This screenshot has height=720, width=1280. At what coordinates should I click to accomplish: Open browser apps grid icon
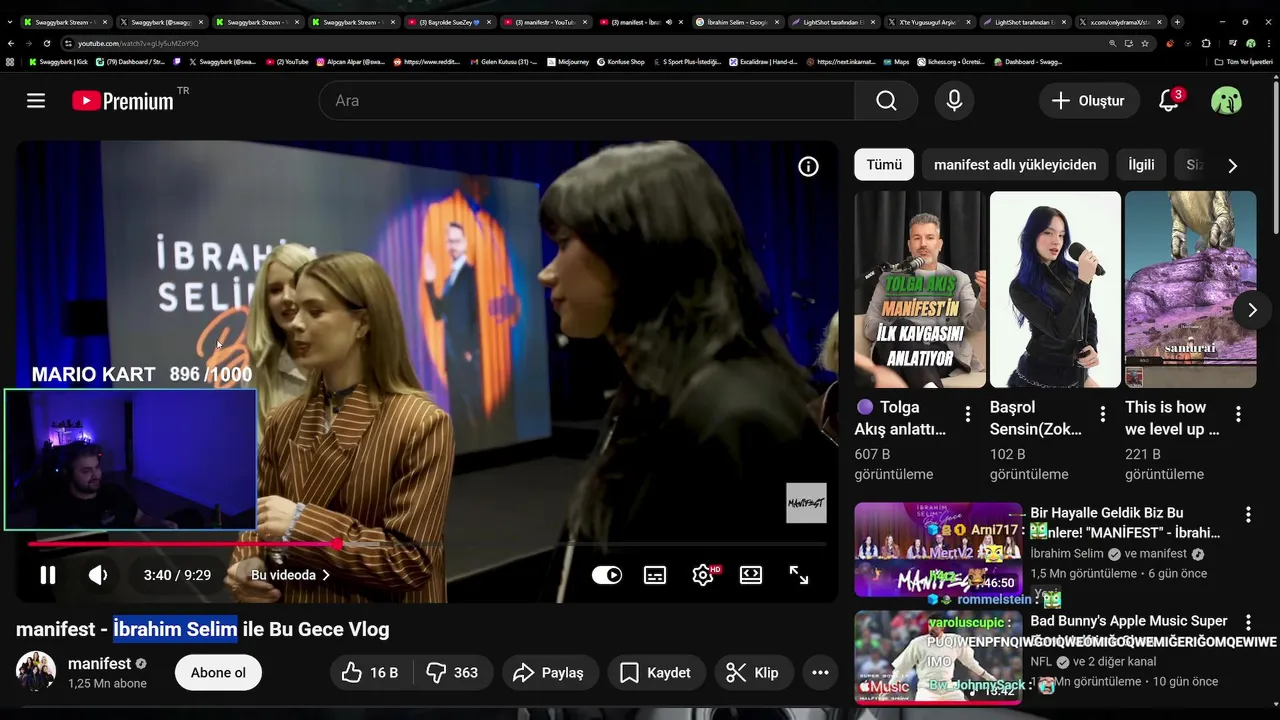point(10,62)
